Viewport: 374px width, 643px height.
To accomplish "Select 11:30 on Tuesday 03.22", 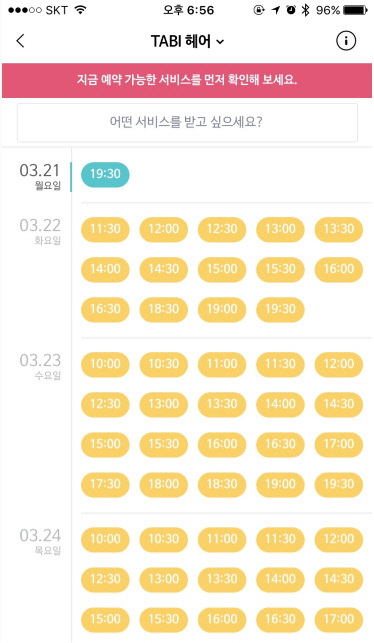I will pos(105,229).
